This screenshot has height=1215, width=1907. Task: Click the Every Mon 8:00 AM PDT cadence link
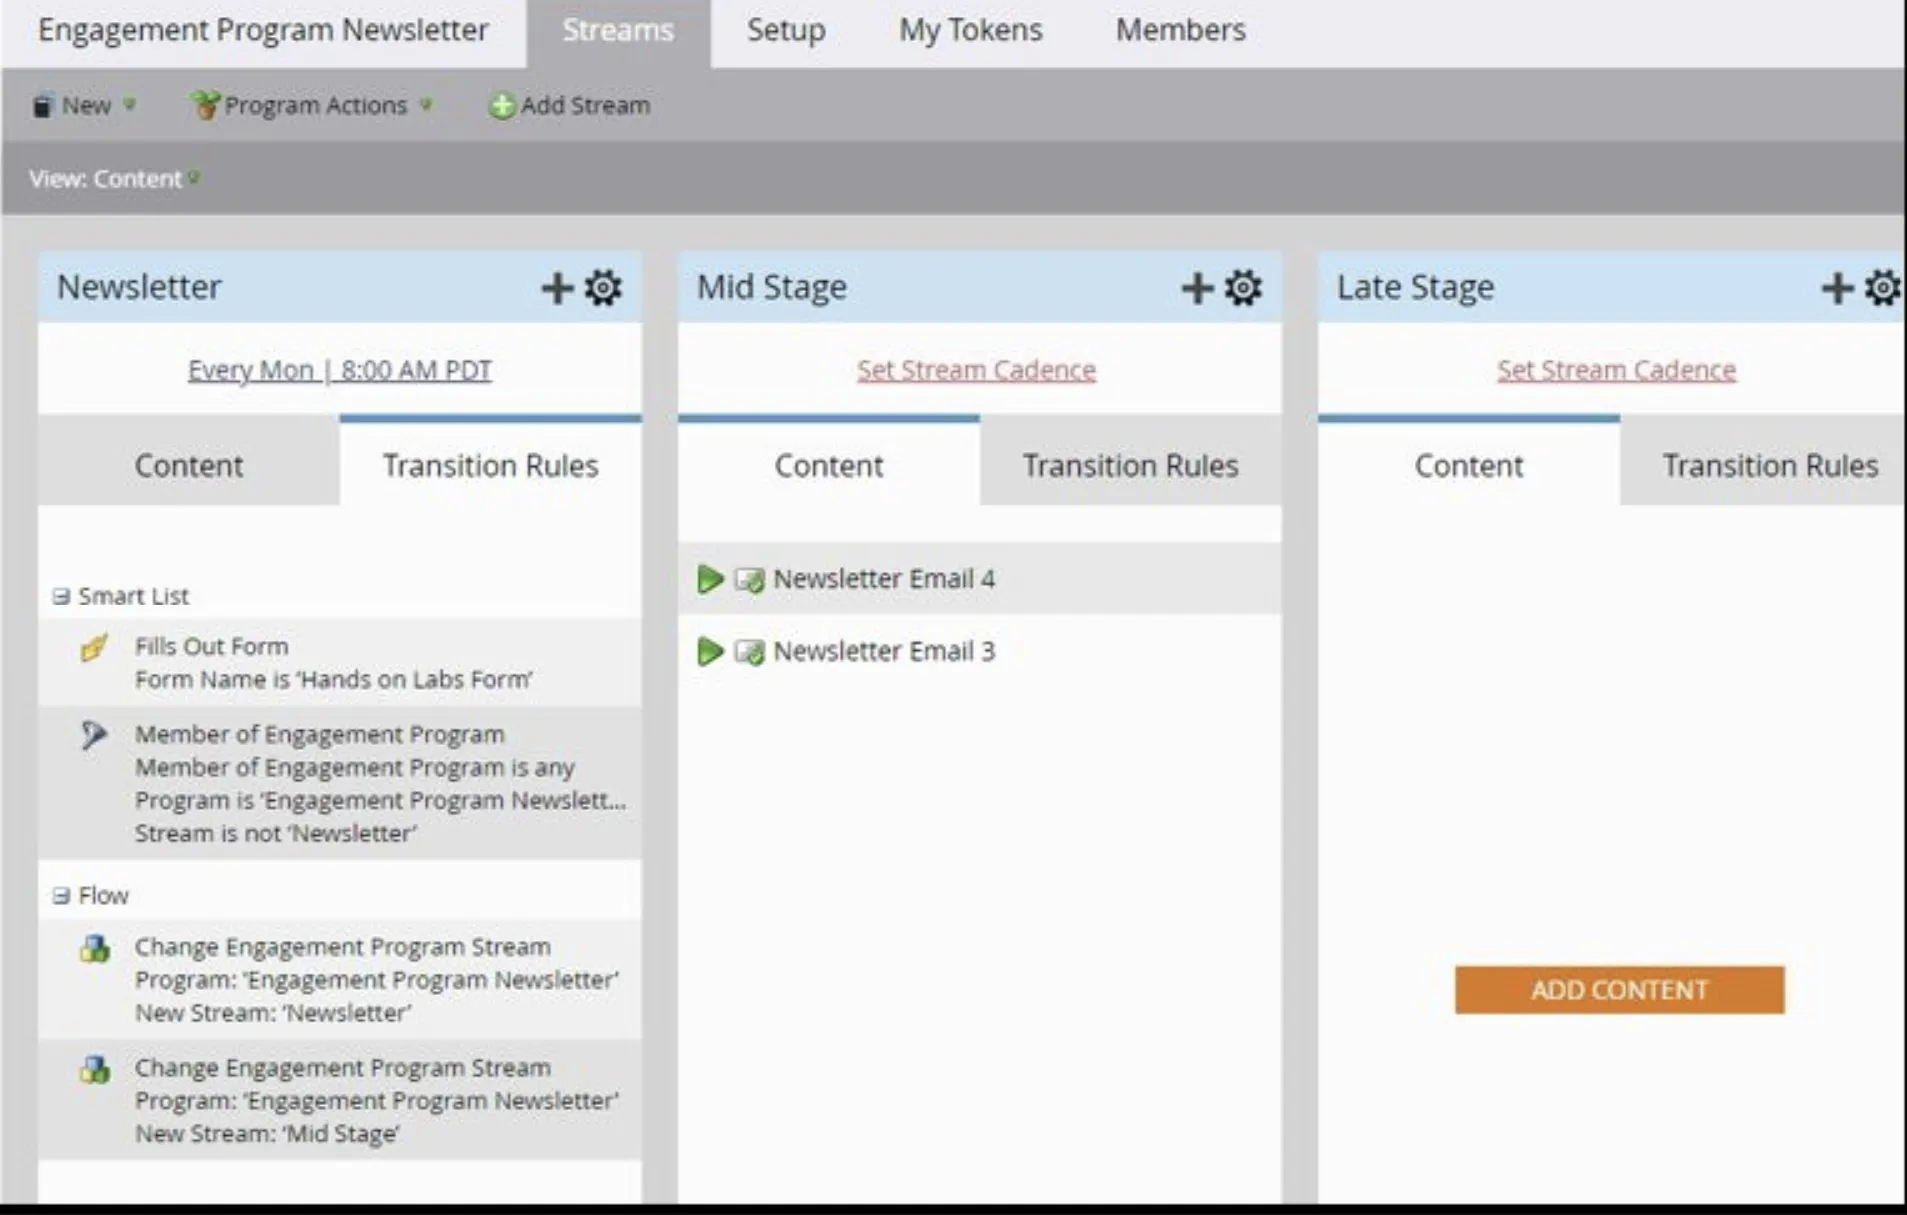[x=339, y=370]
